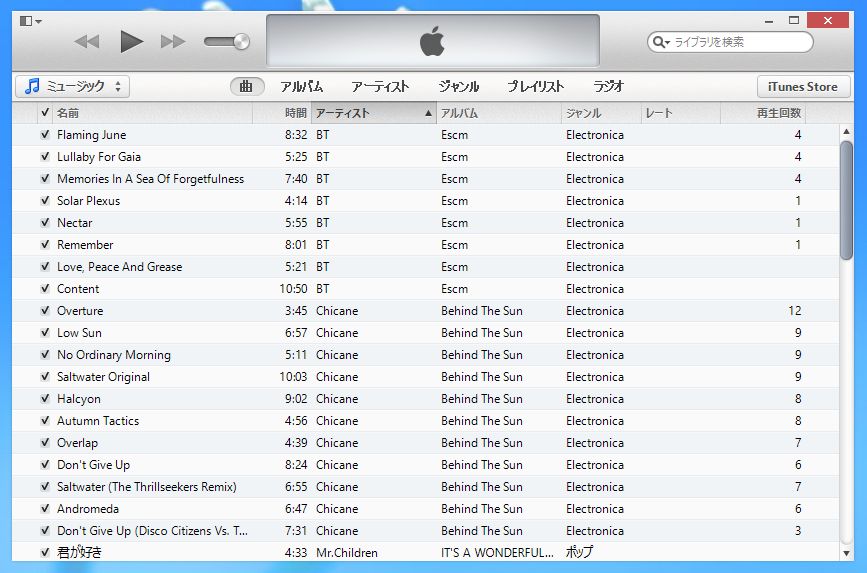
Task: Select Saltwater (The Thrillseekers Remix)
Action: click(x=147, y=487)
